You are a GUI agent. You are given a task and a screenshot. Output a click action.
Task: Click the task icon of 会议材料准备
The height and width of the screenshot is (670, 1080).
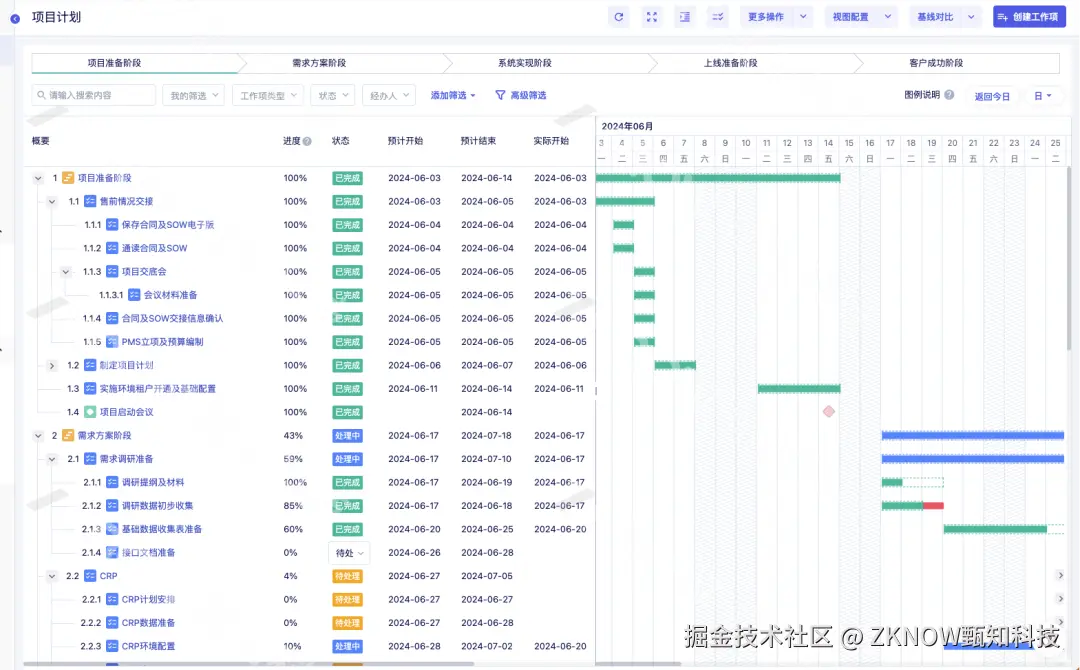click(x=134, y=295)
